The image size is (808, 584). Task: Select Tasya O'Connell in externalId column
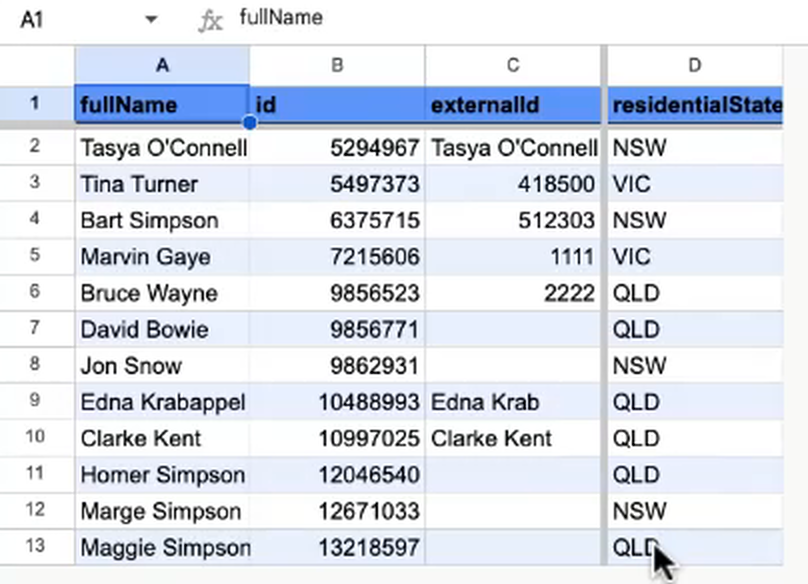(x=513, y=148)
